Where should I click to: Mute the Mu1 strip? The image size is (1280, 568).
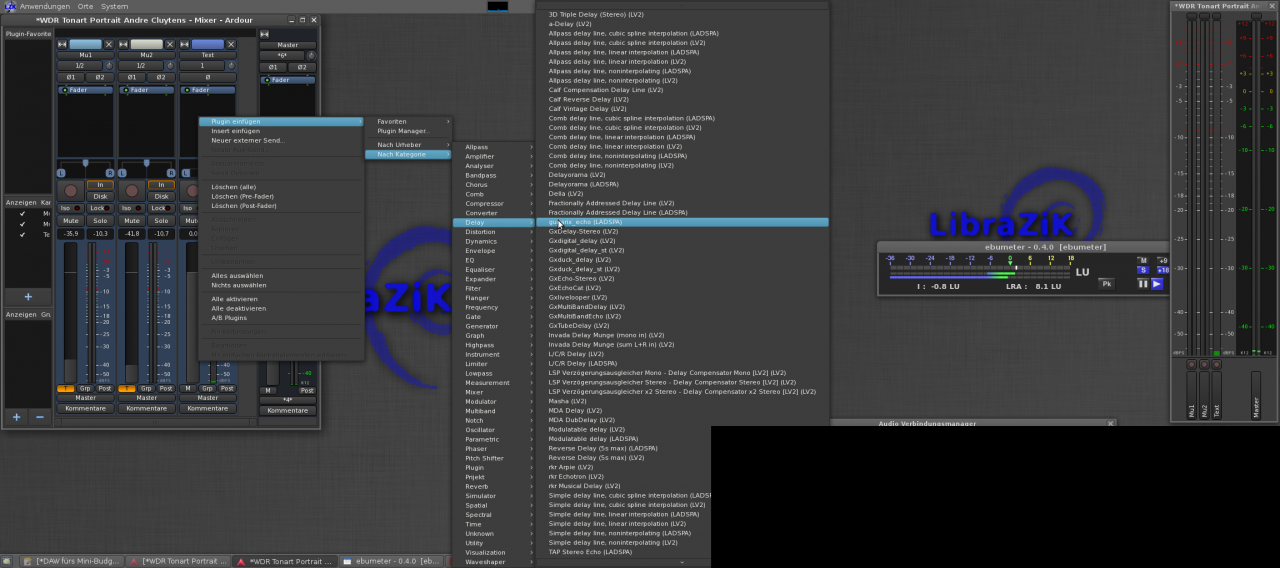(71, 220)
